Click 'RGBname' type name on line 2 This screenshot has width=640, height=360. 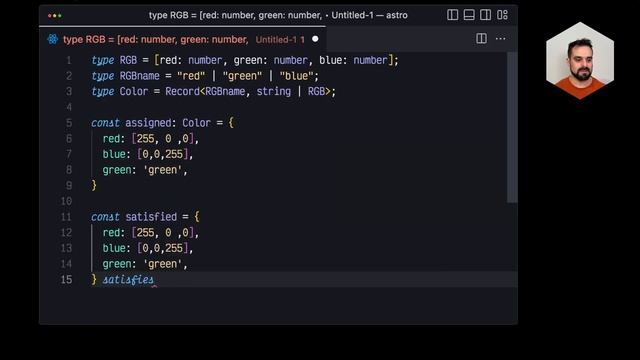click(x=140, y=76)
